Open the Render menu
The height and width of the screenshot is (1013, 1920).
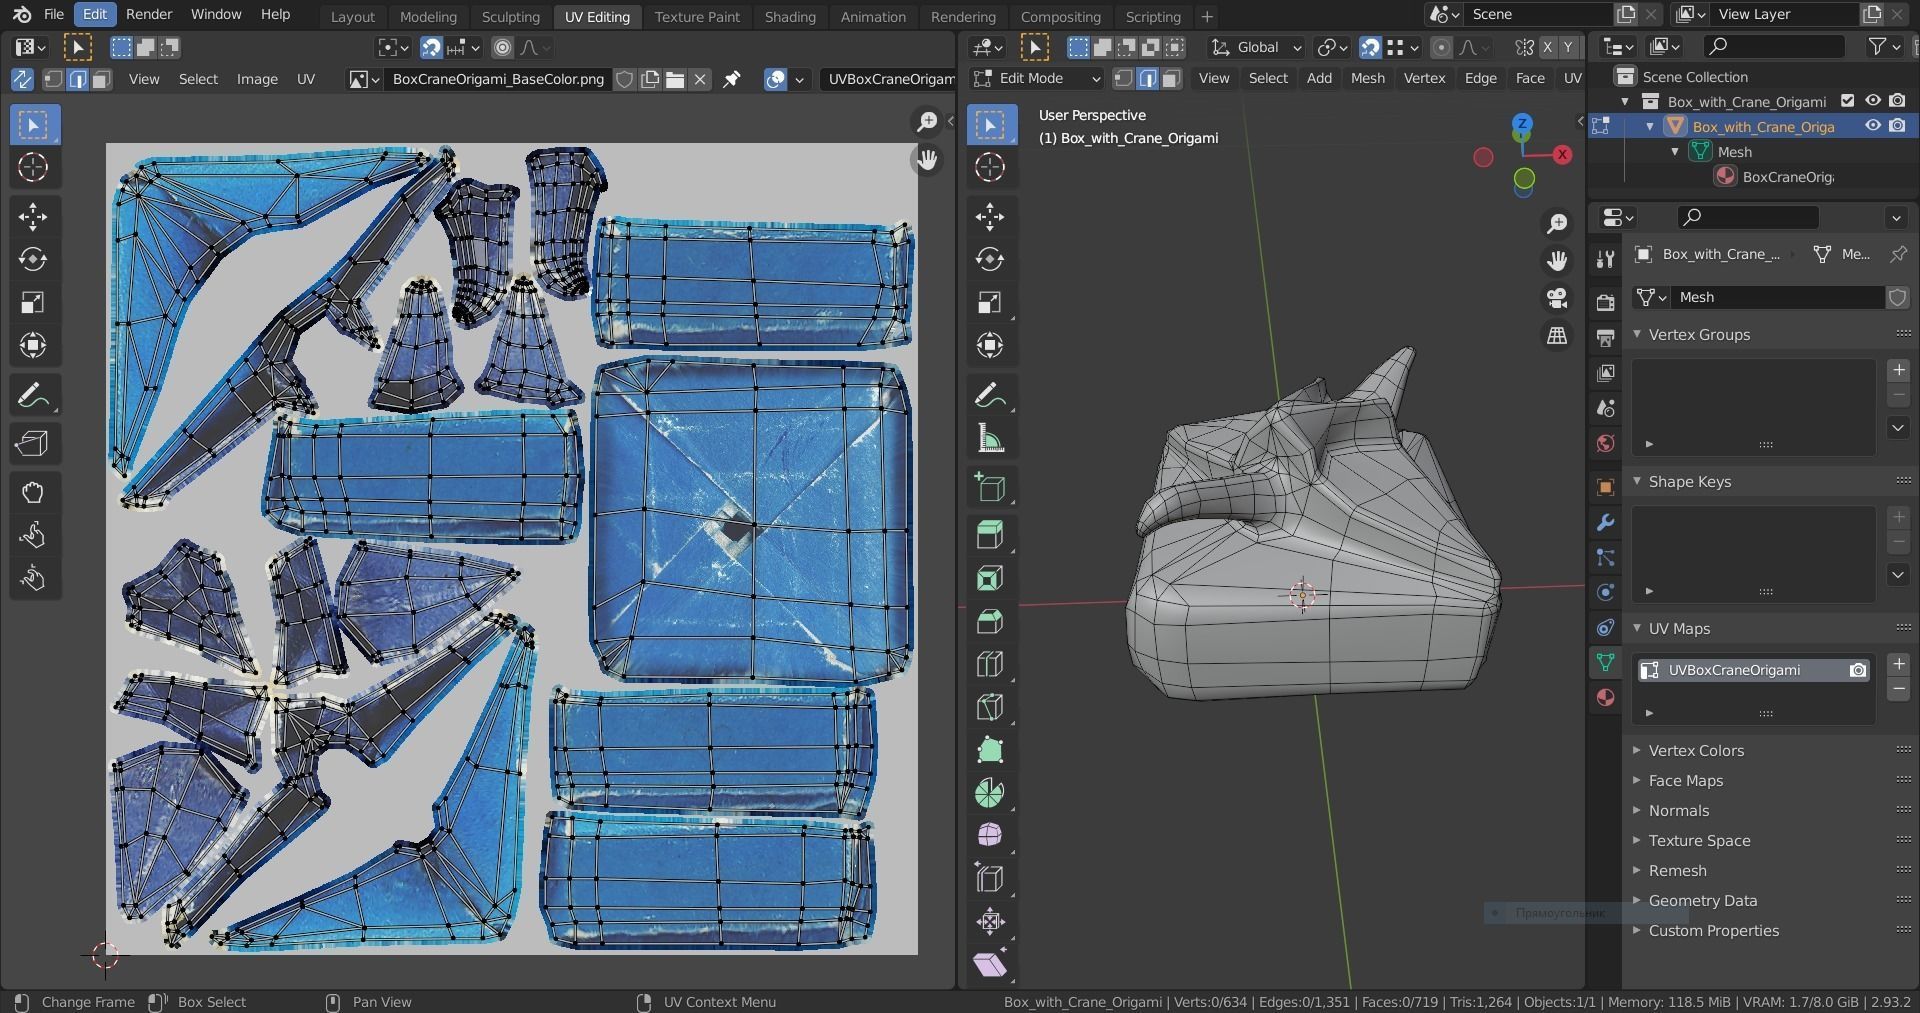click(x=149, y=14)
